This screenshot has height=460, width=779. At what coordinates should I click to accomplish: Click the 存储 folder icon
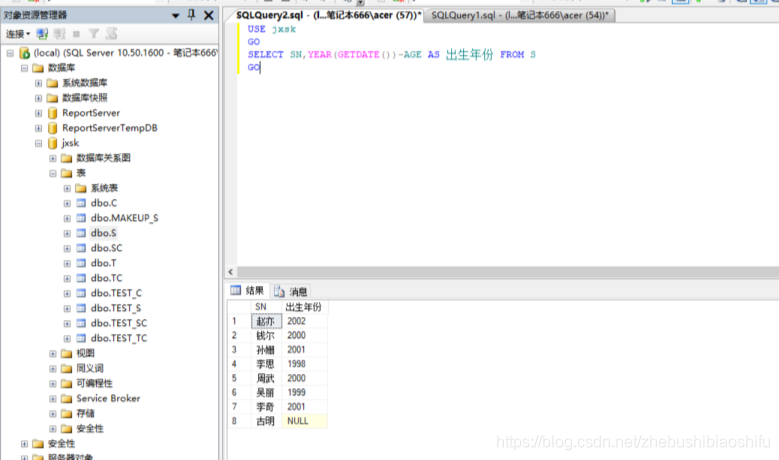click(67, 414)
